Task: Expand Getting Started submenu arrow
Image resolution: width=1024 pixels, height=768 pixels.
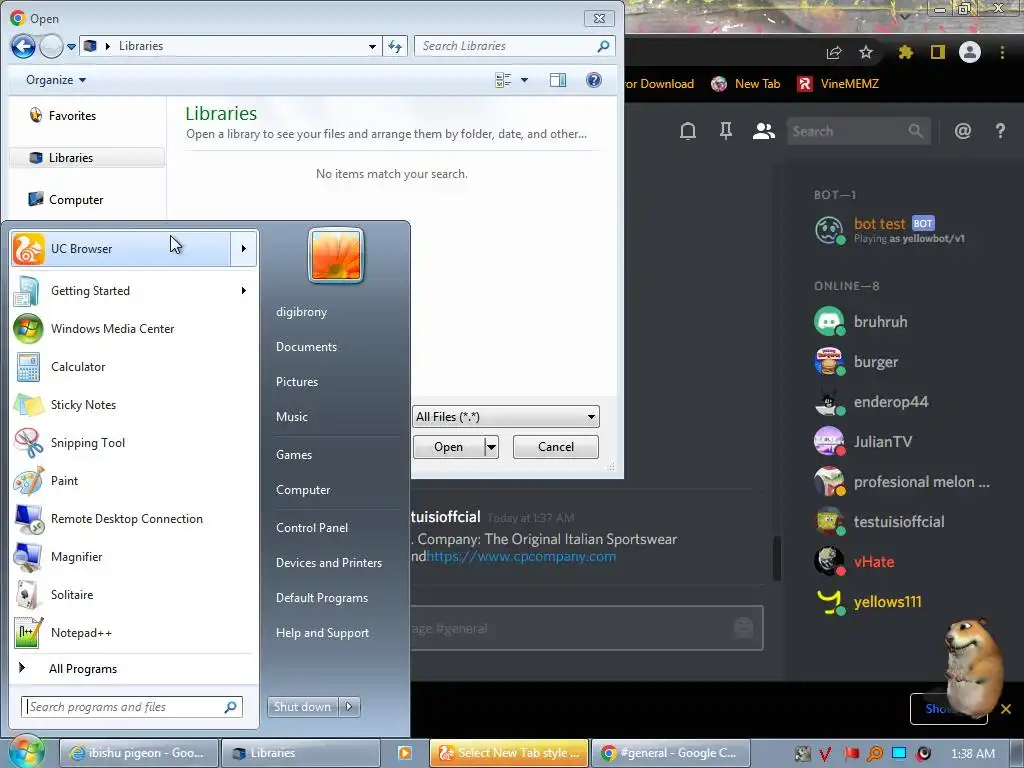Action: tap(244, 291)
